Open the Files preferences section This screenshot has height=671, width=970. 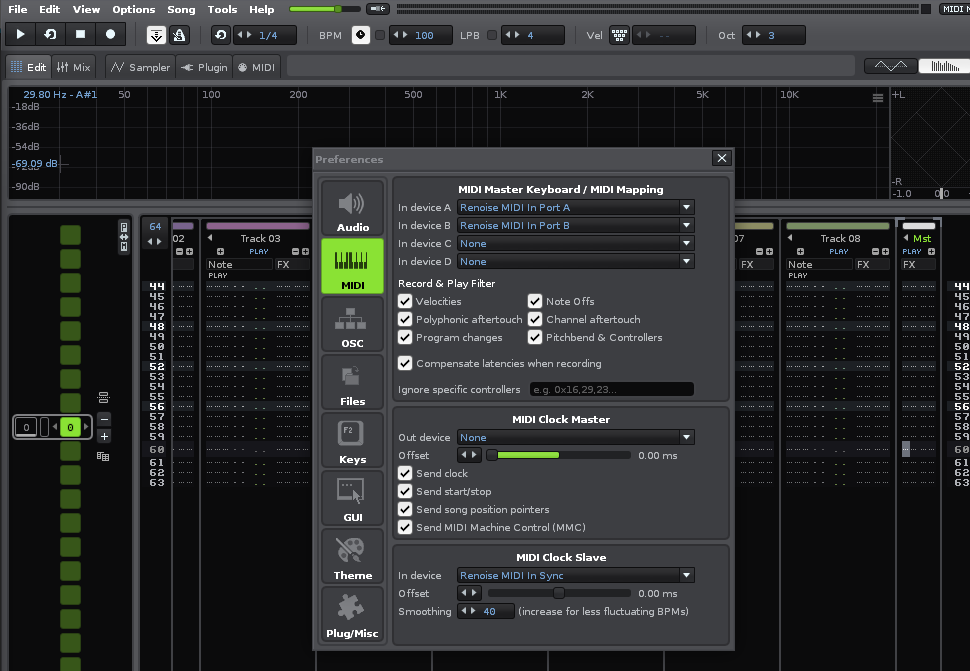[x=352, y=383]
